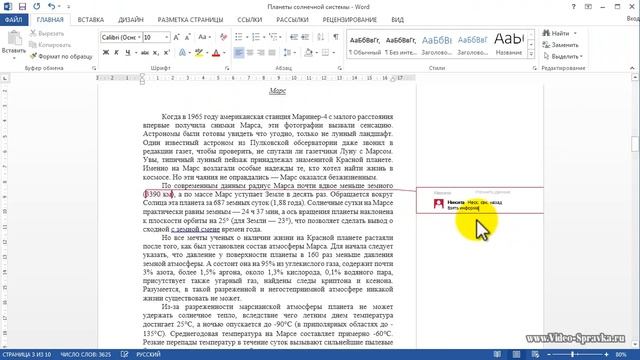
Task: Apply red font color button
Action: 216,53
